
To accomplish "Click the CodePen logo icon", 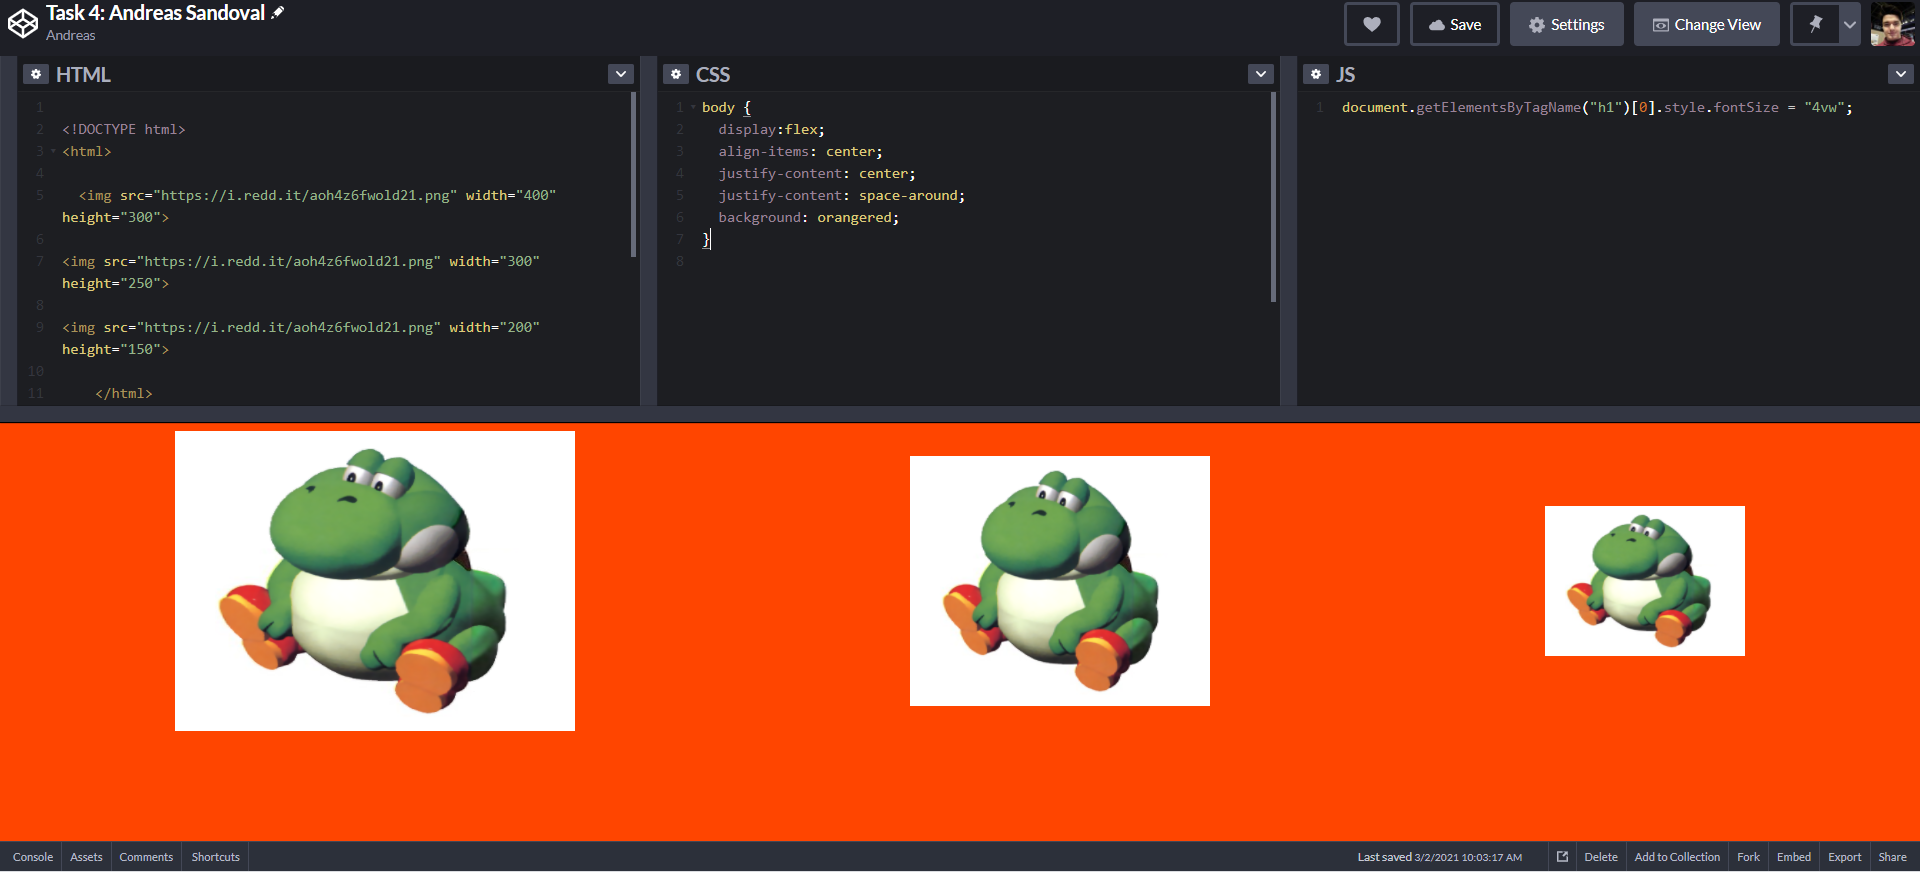I will pyautogui.click(x=22, y=24).
